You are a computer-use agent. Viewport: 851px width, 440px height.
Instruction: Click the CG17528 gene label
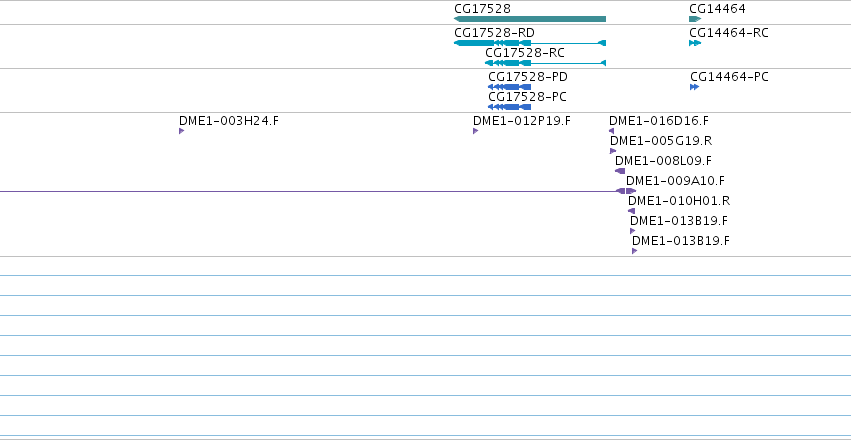pyautogui.click(x=482, y=9)
